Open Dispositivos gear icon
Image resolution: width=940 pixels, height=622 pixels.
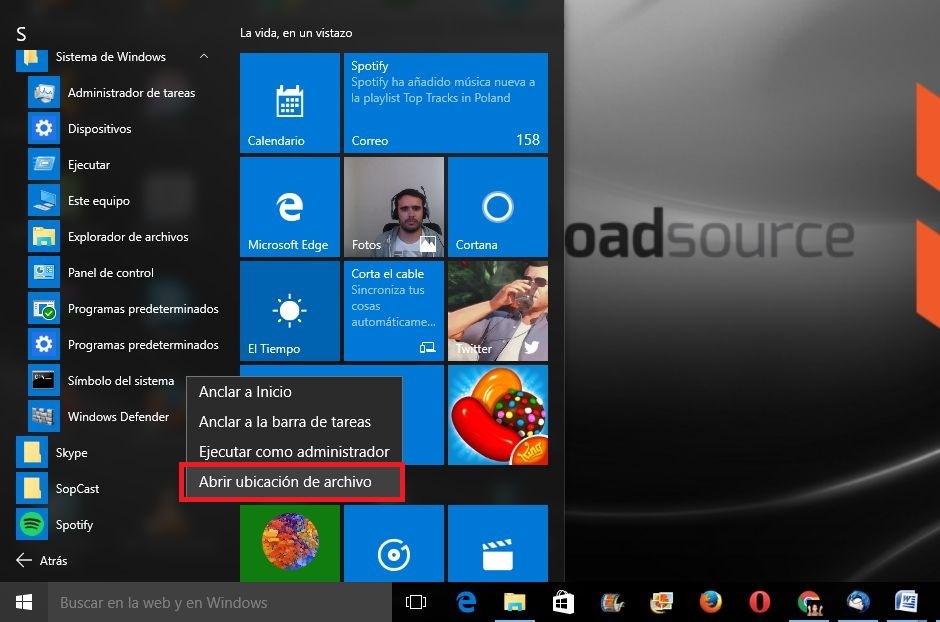pyautogui.click(x=44, y=129)
